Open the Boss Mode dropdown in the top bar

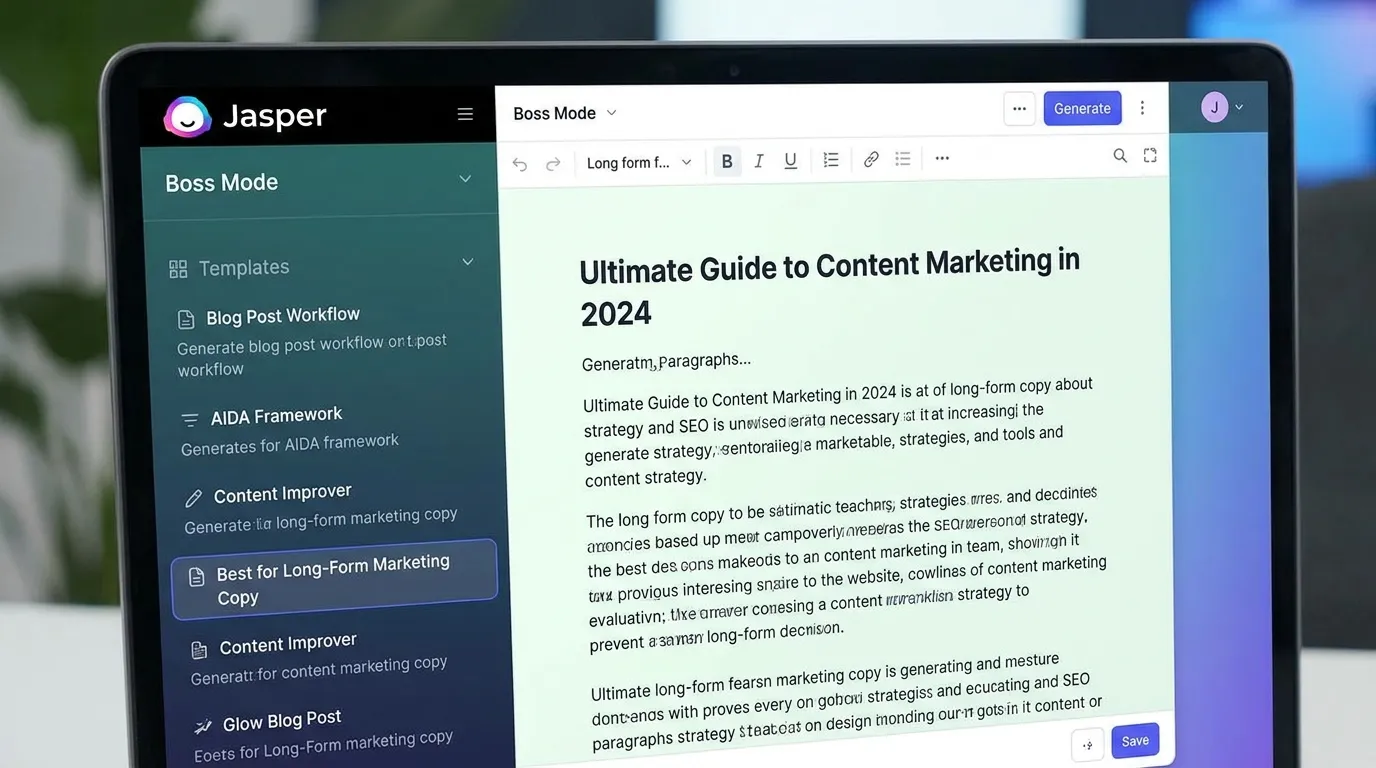[x=565, y=113]
